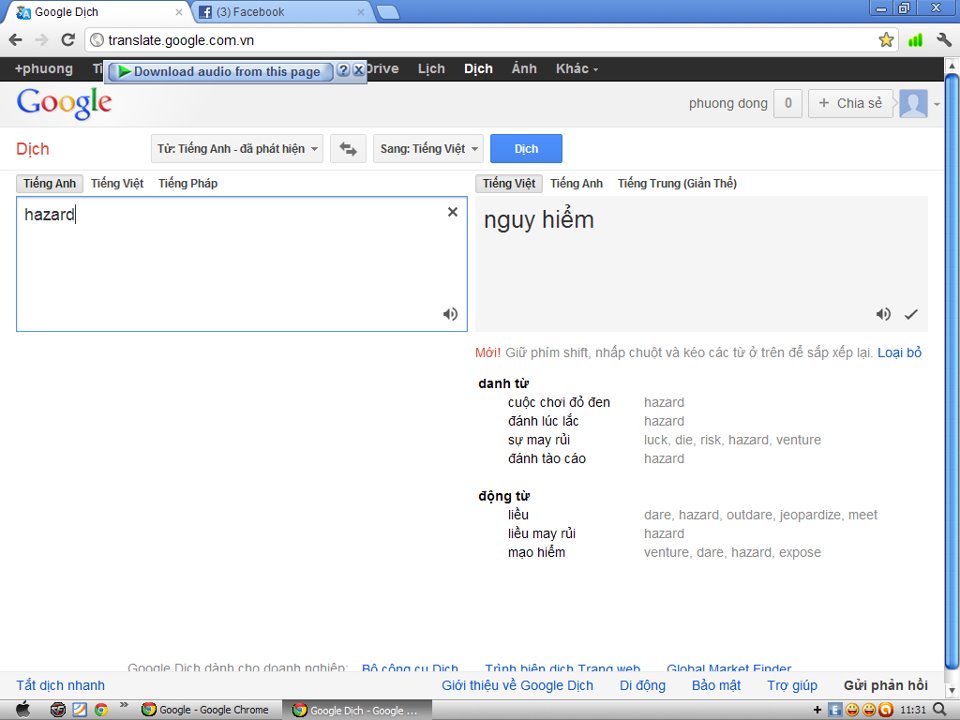Show hidden quick launch items chevron

124,705
